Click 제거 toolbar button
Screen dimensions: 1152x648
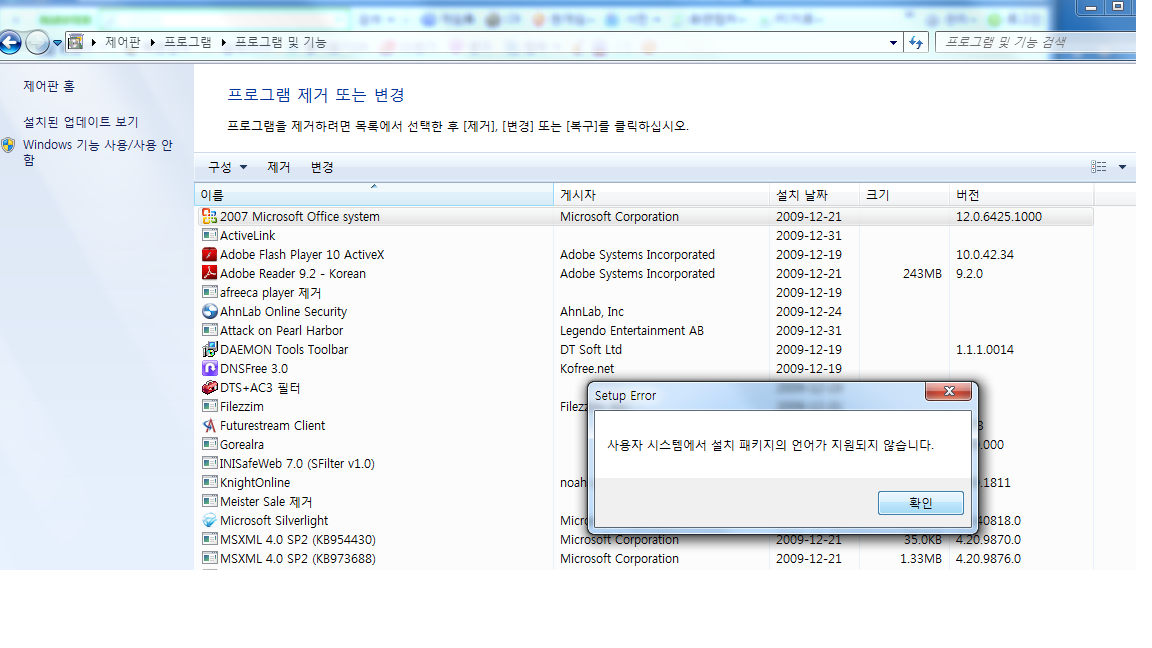click(x=278, y=168)
